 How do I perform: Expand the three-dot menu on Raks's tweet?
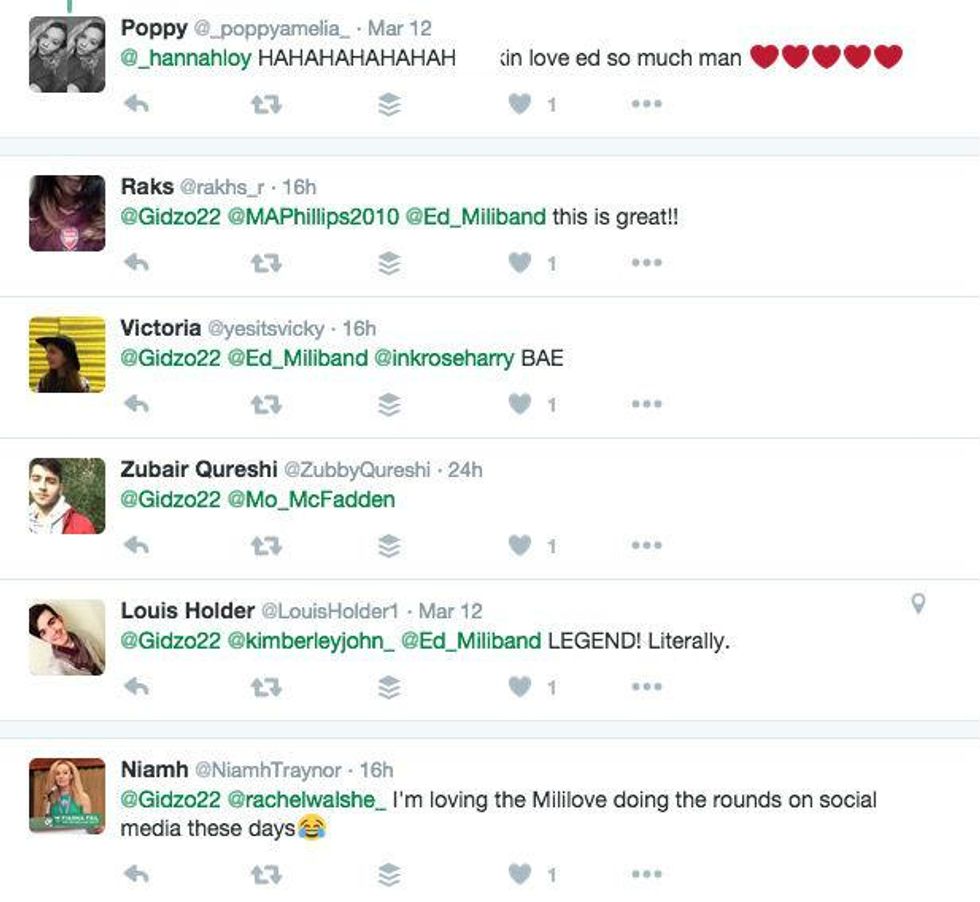[x=646, y=263]
